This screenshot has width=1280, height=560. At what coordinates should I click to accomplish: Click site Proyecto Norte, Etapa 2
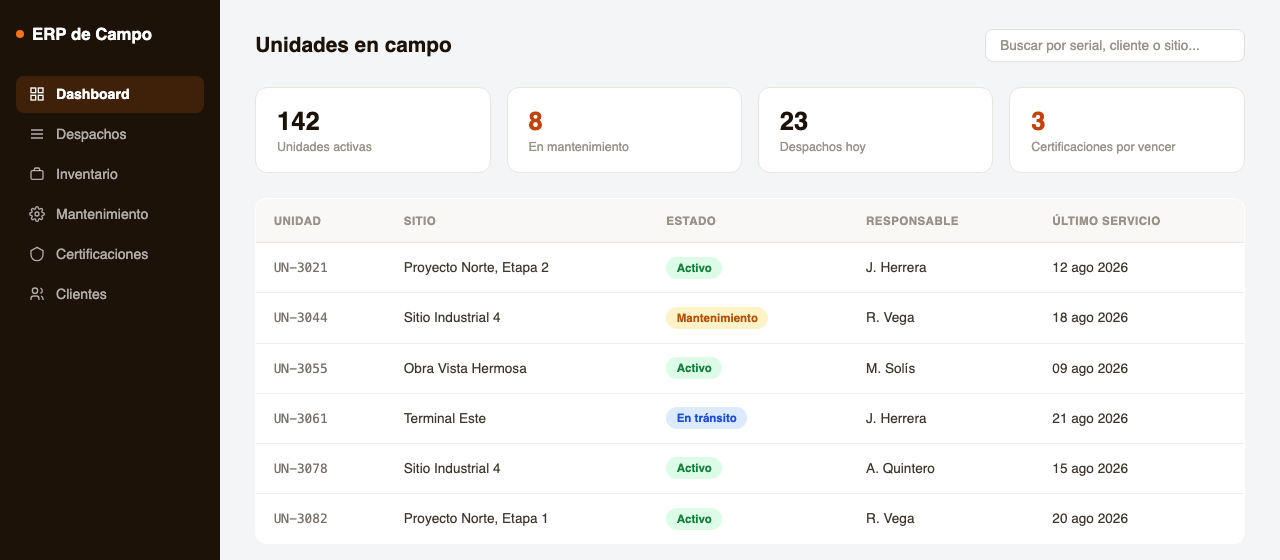[476, 268]
